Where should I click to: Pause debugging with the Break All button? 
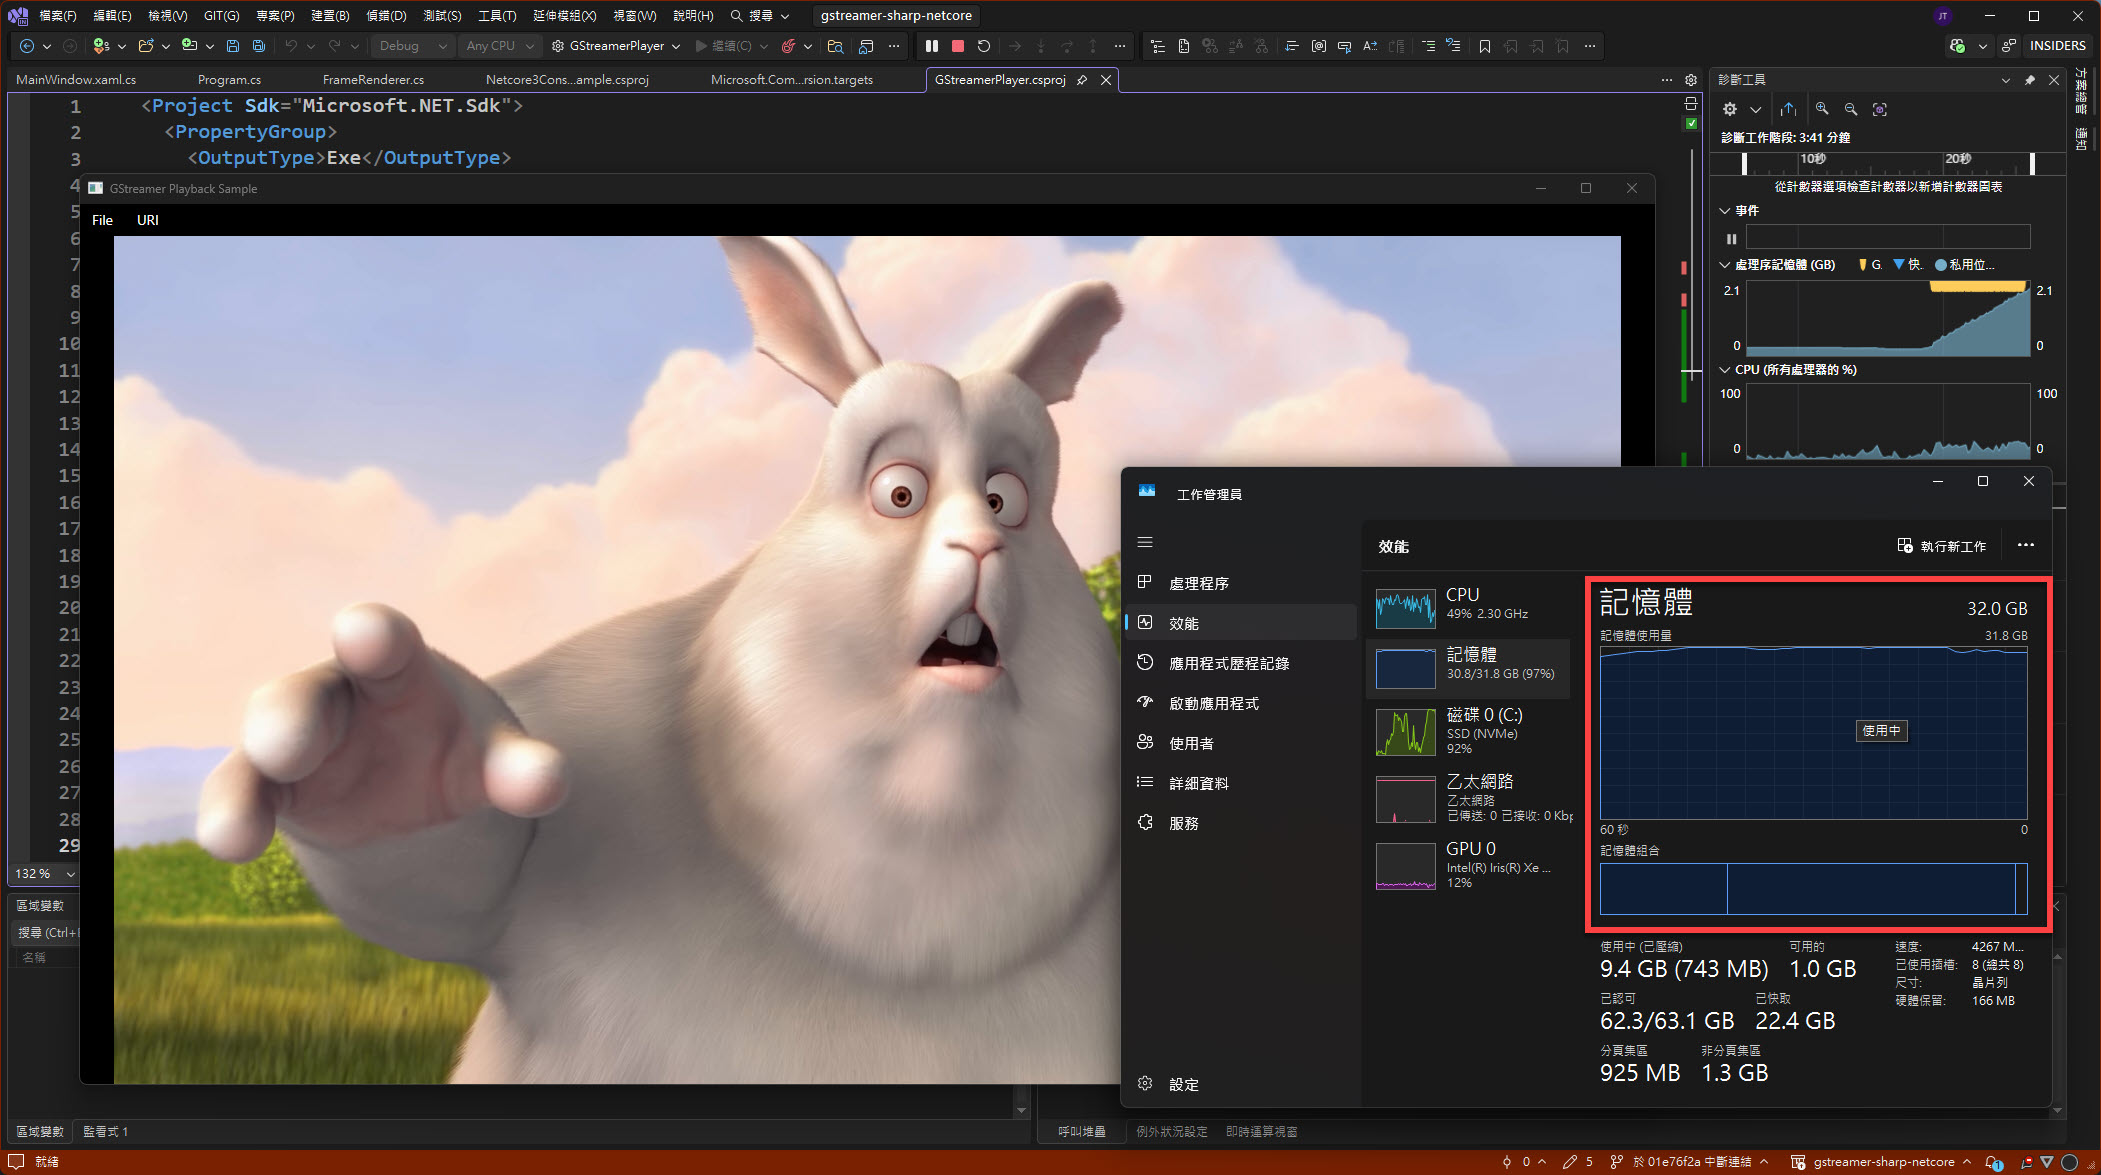click(932, 46)
